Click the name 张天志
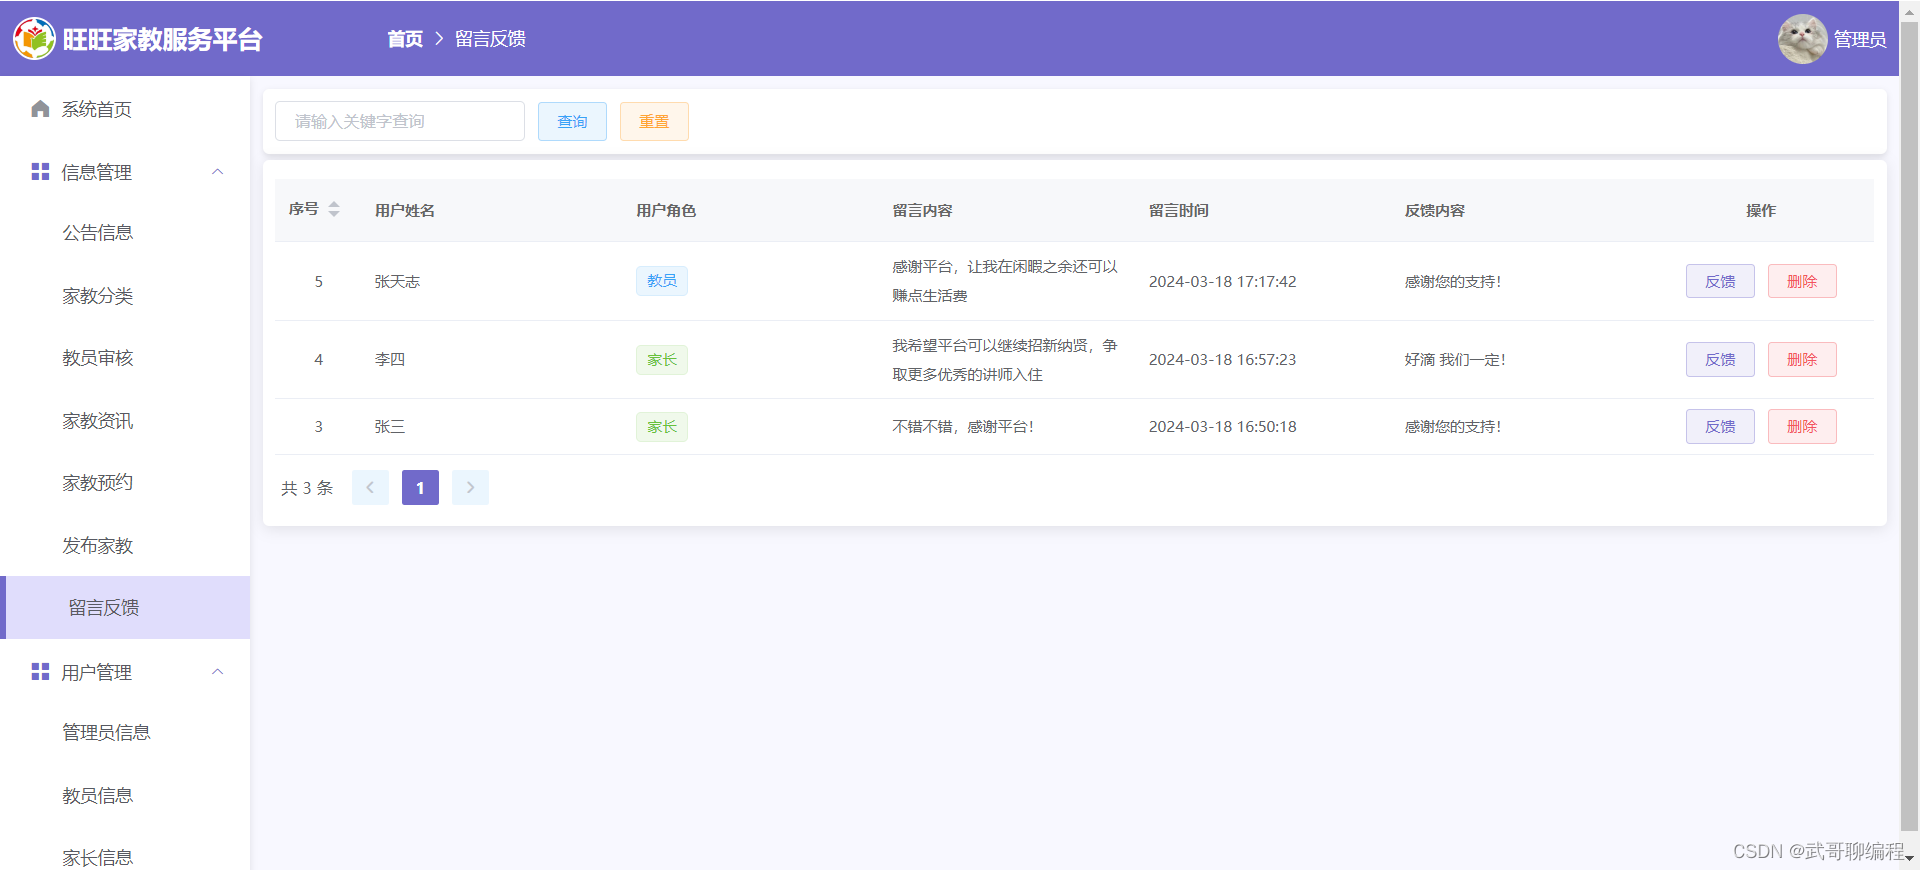Screen dimensions: 1920x870 tap(397, 282)
